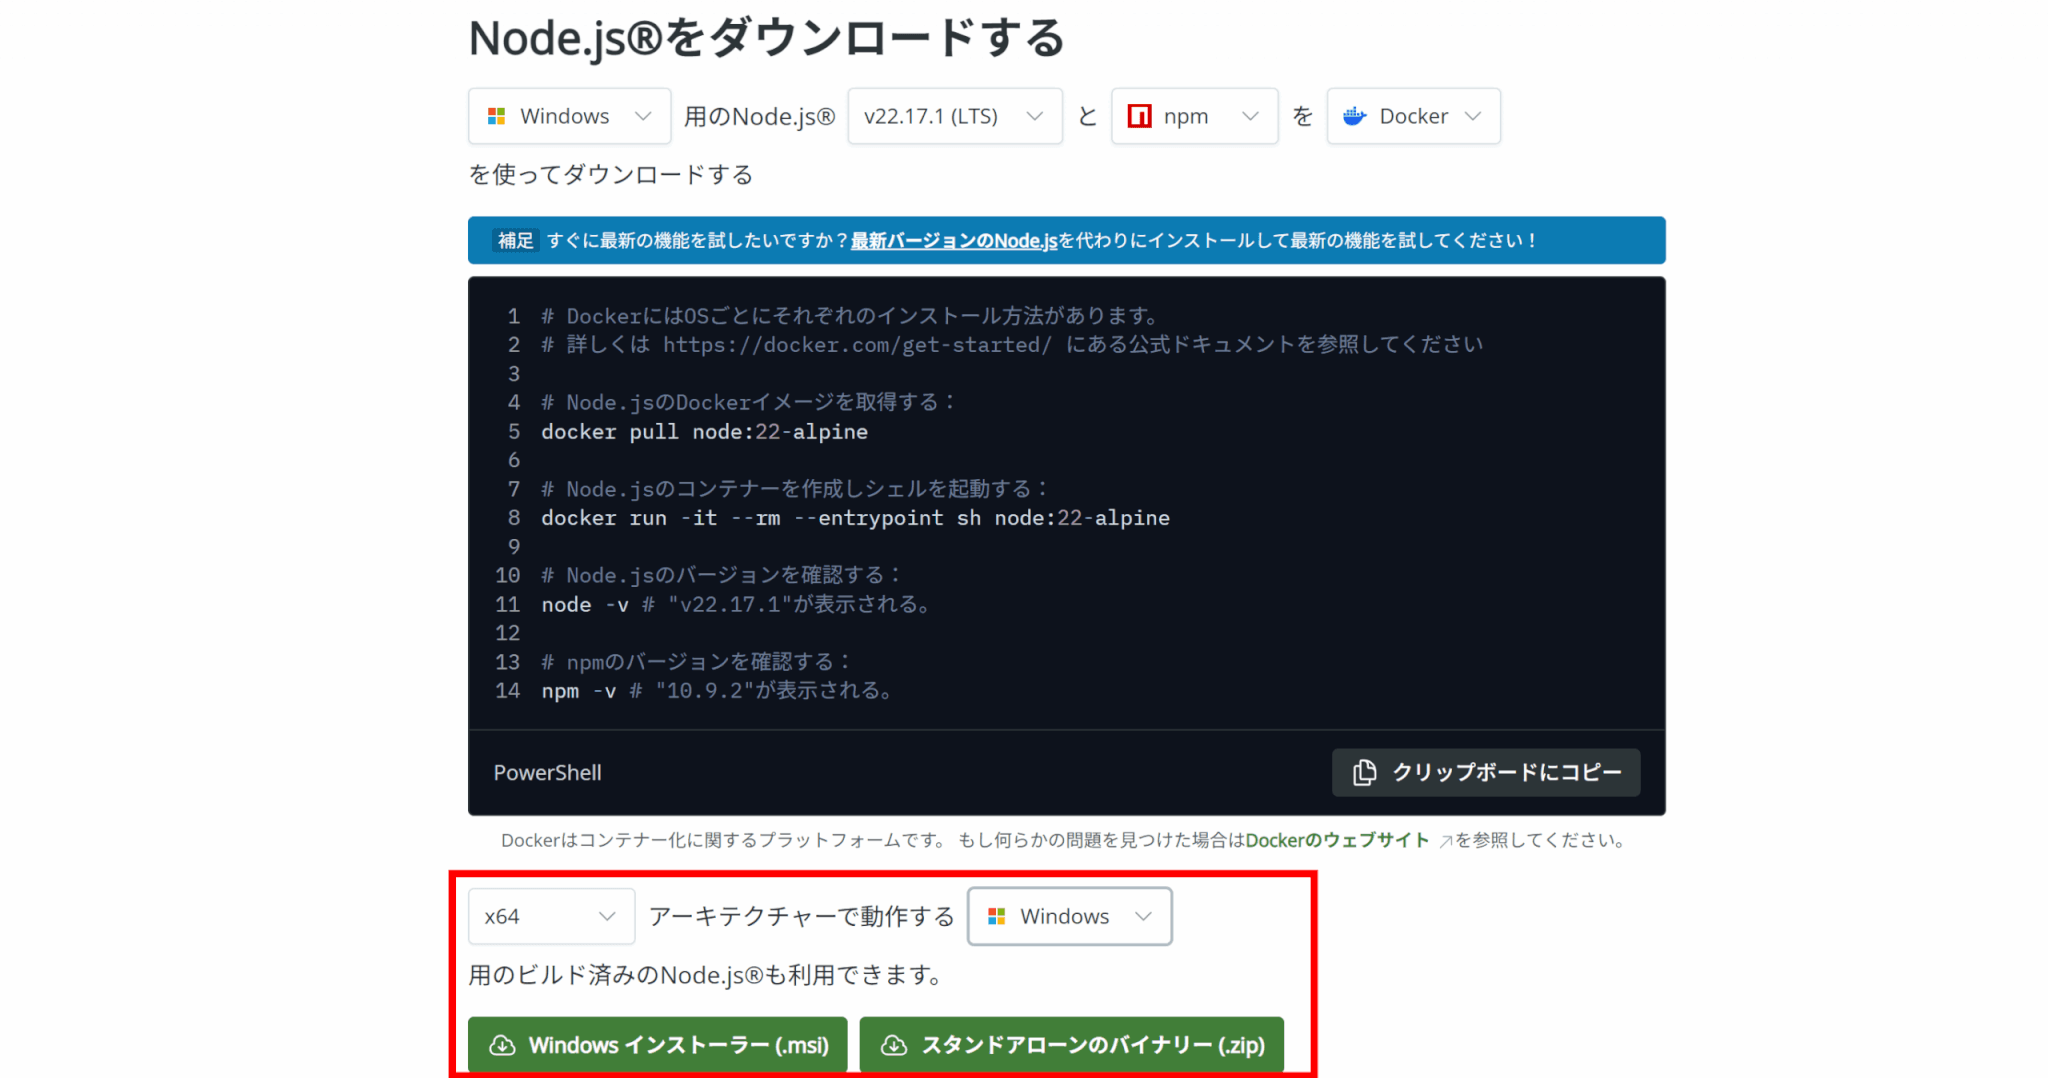Download Windows インストーラー (.msi)
This screenshot has width=2048, height=1078.
[658, 1045]
